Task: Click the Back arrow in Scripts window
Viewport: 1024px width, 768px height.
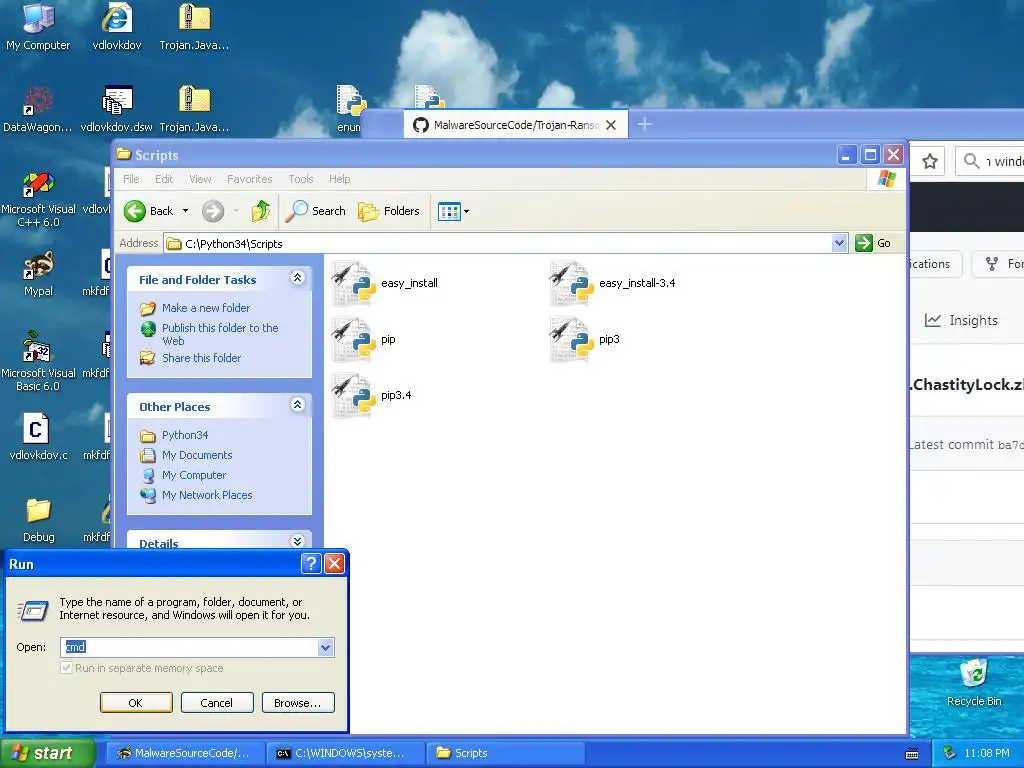Action: 135,211
